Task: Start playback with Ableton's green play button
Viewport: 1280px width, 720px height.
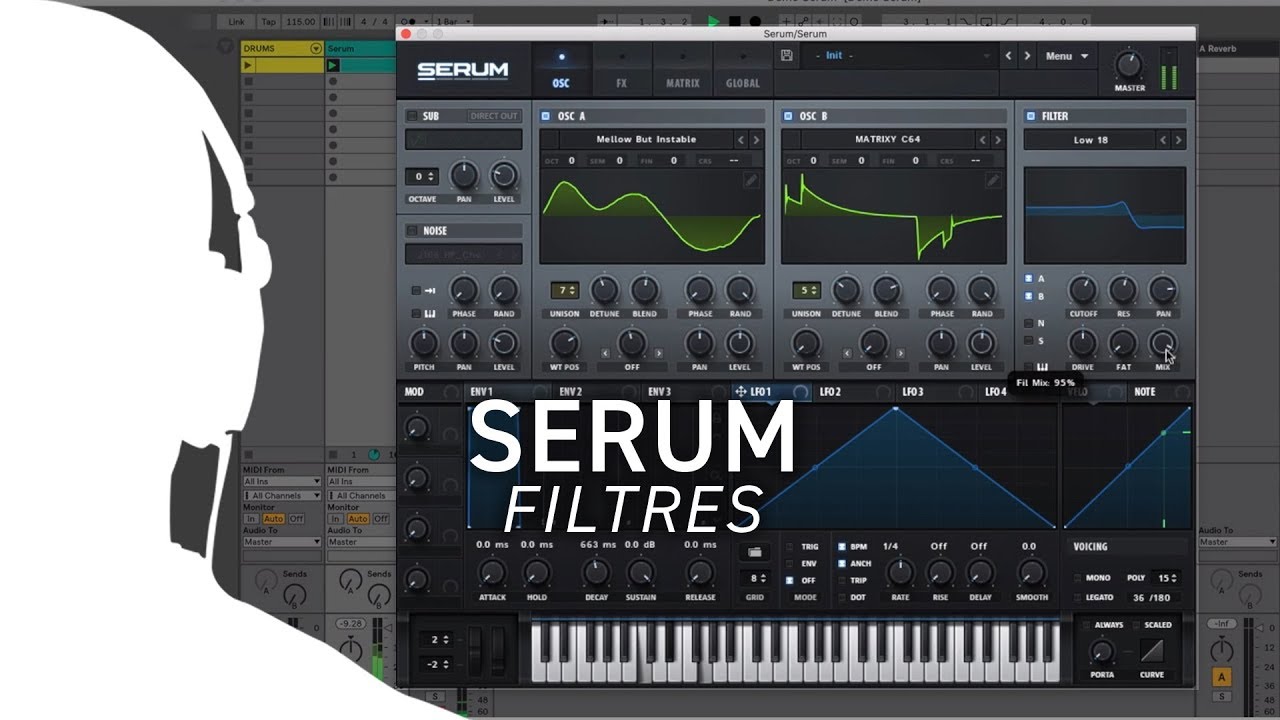Action: 713,21
